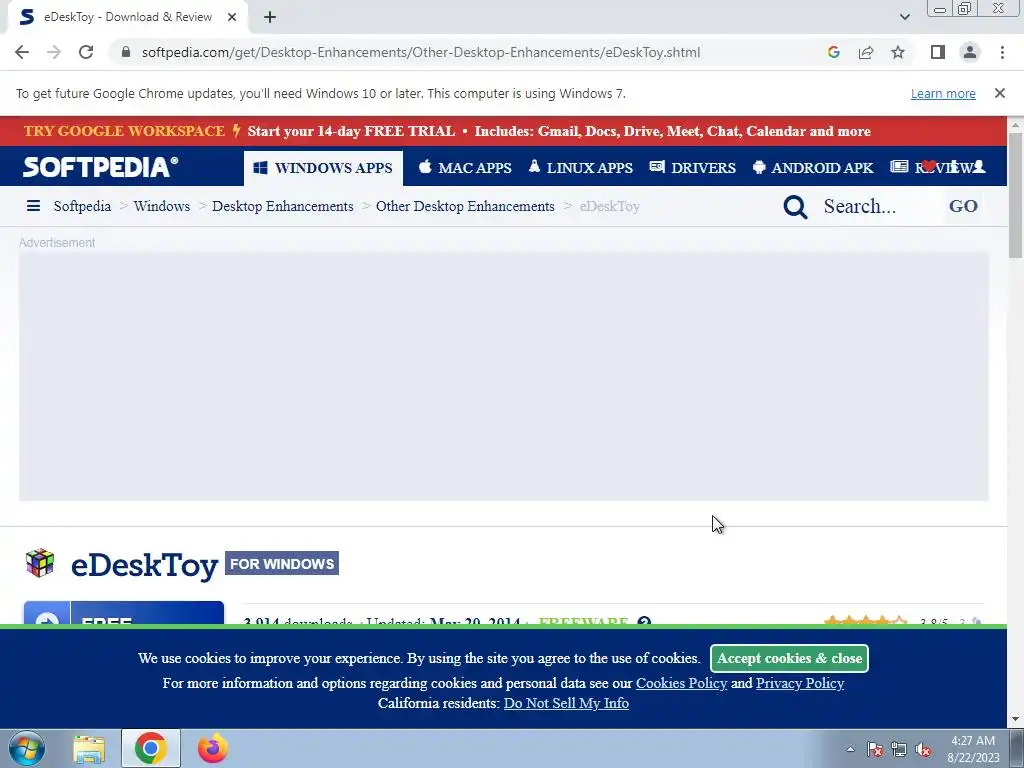This screenshot has width=1024, height=768.
Task: Open the Learn more link
Action: (943, 93)
